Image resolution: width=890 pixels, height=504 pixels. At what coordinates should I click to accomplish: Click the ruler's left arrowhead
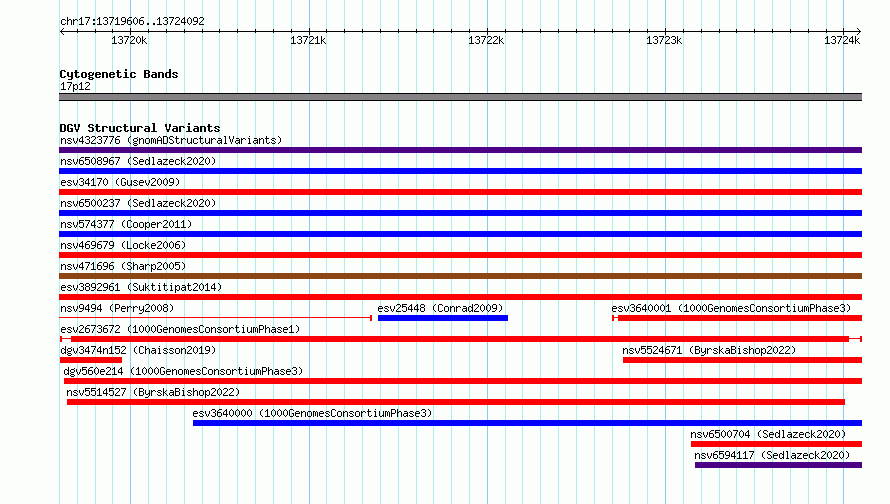[x=62, y=32]
